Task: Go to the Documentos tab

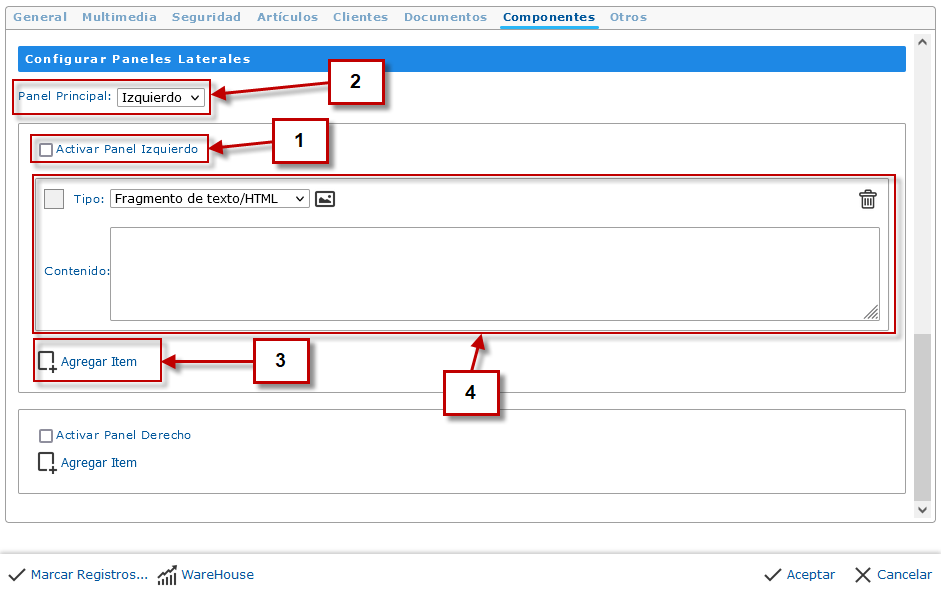Action: (x=445, y=17)
